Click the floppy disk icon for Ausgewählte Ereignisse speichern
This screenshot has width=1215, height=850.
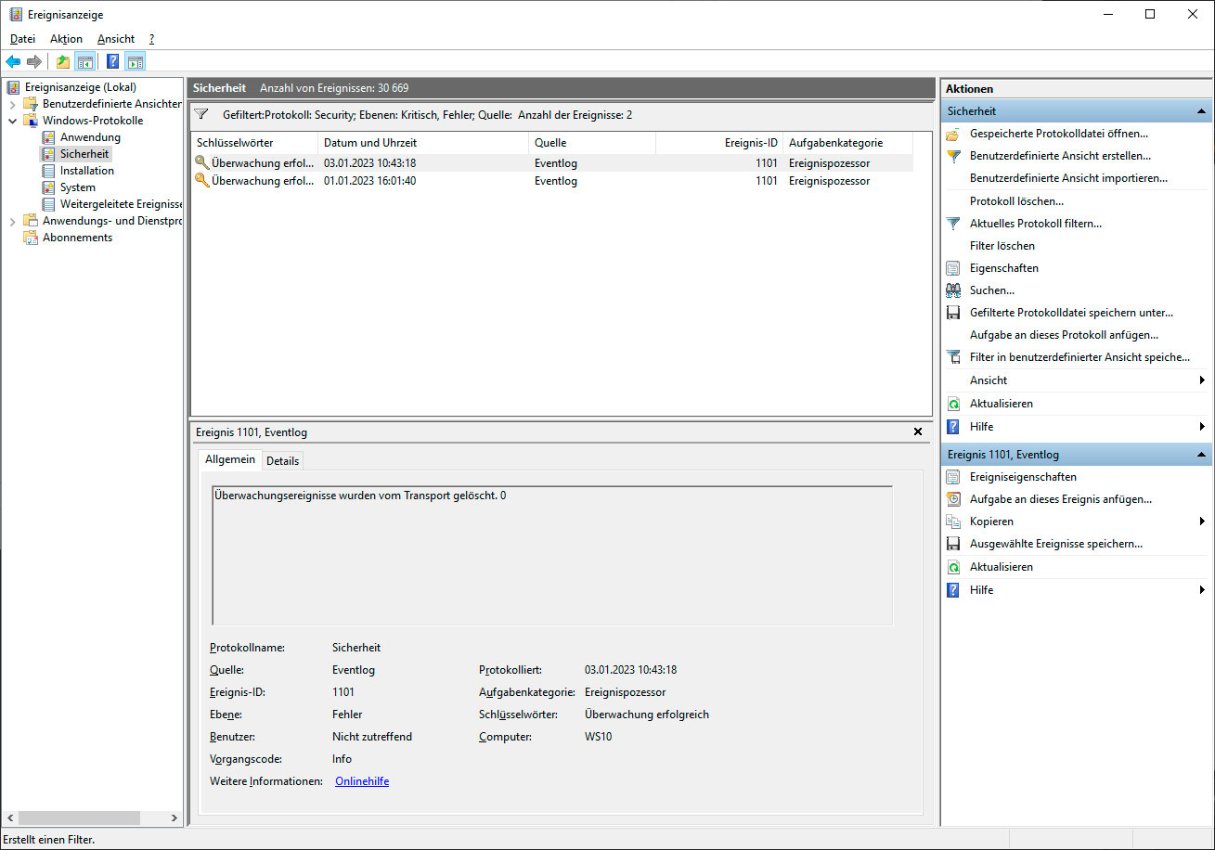click(953, 543)
